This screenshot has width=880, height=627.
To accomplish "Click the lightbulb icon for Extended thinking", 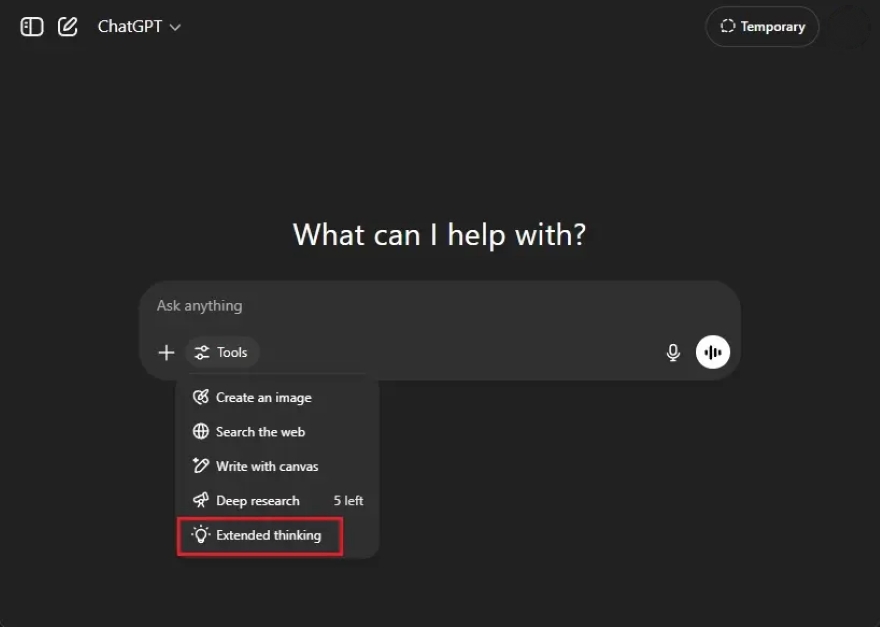I will click(x=200, y=535).
